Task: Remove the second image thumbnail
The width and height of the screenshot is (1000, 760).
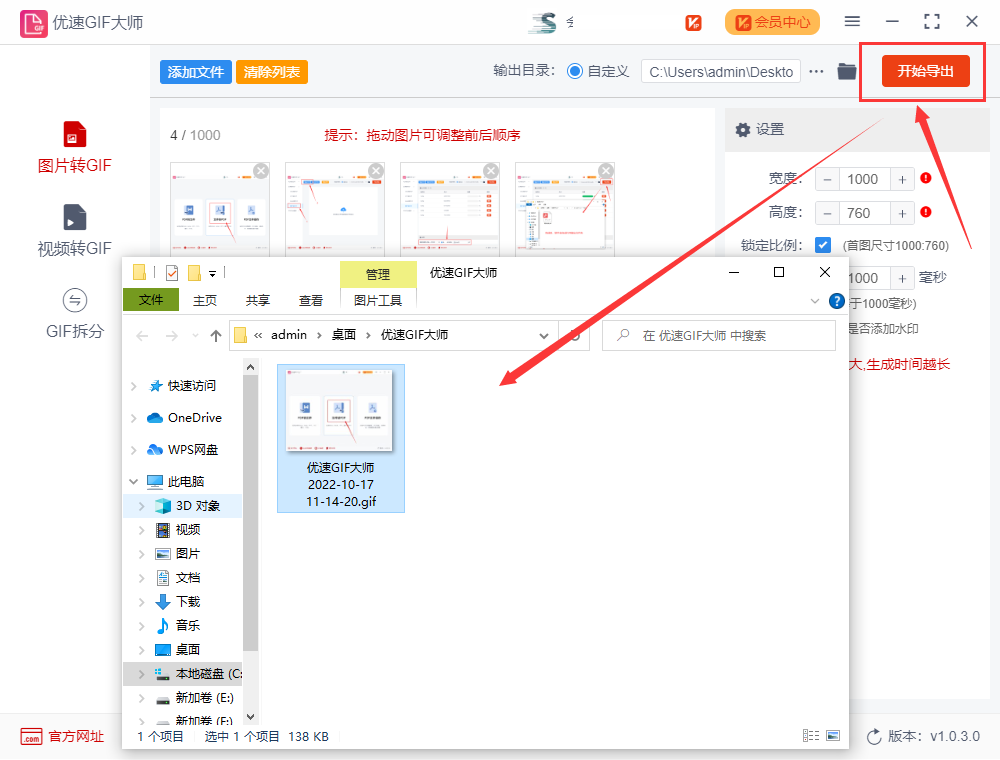Action: 376,171
